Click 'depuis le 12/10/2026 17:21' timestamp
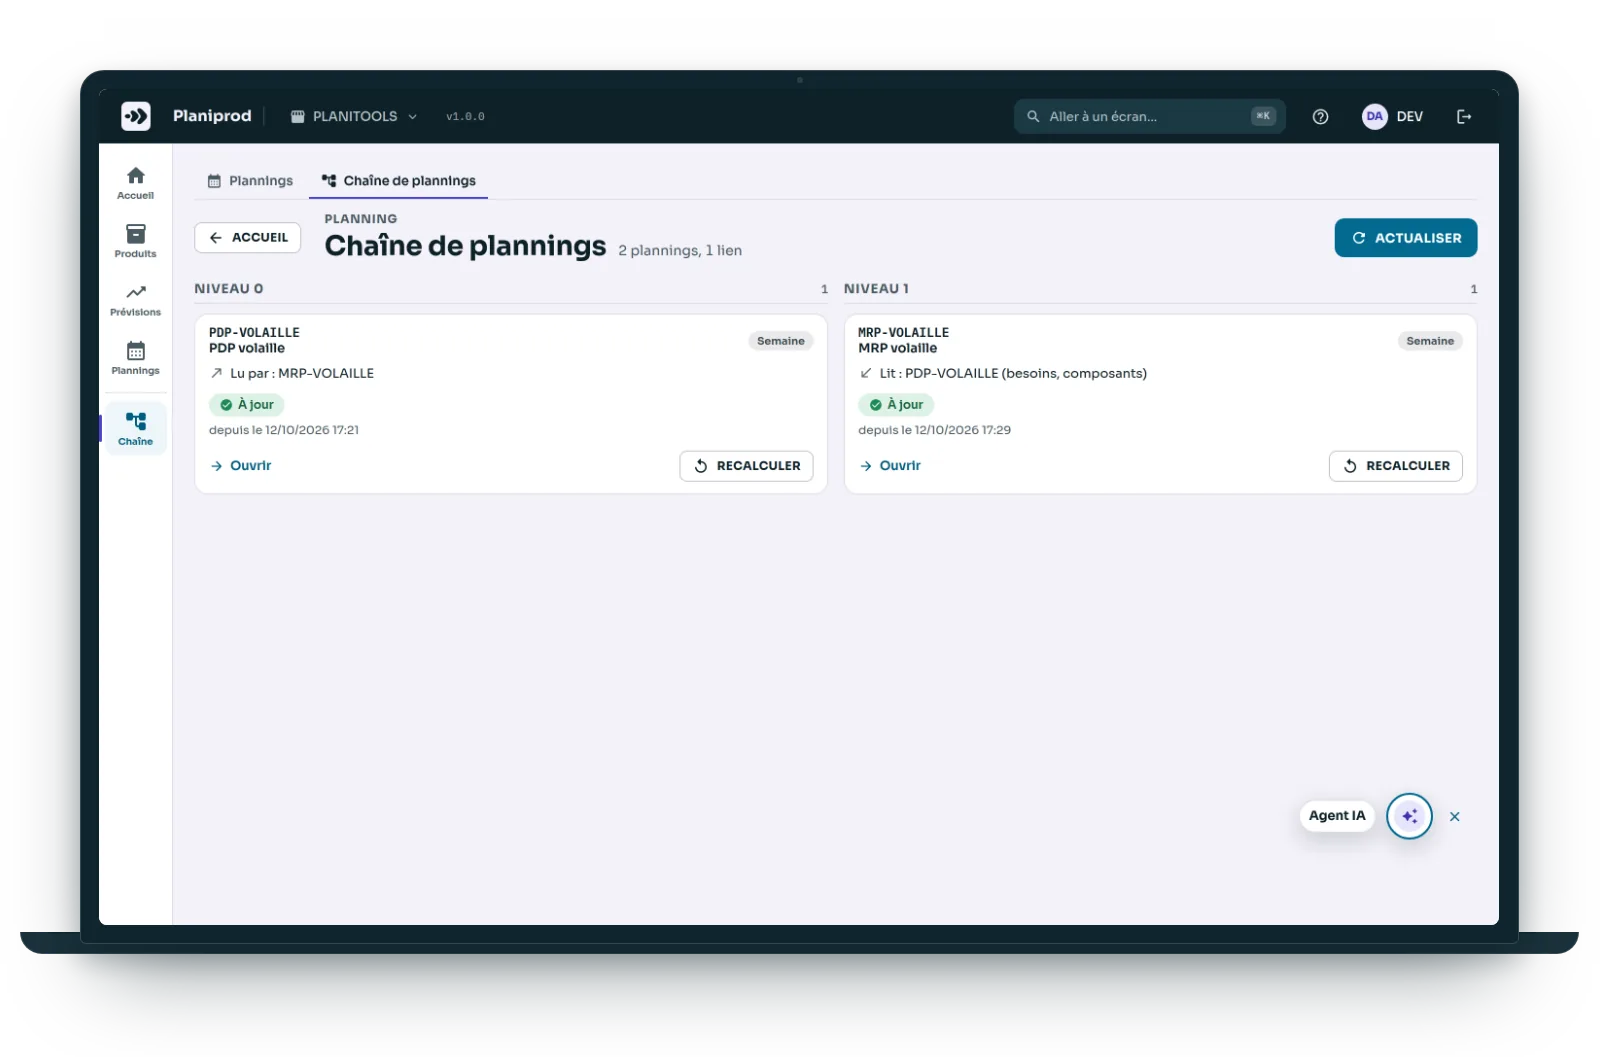The height and width of the screenshot is (1057, 1600). [284, 430]
